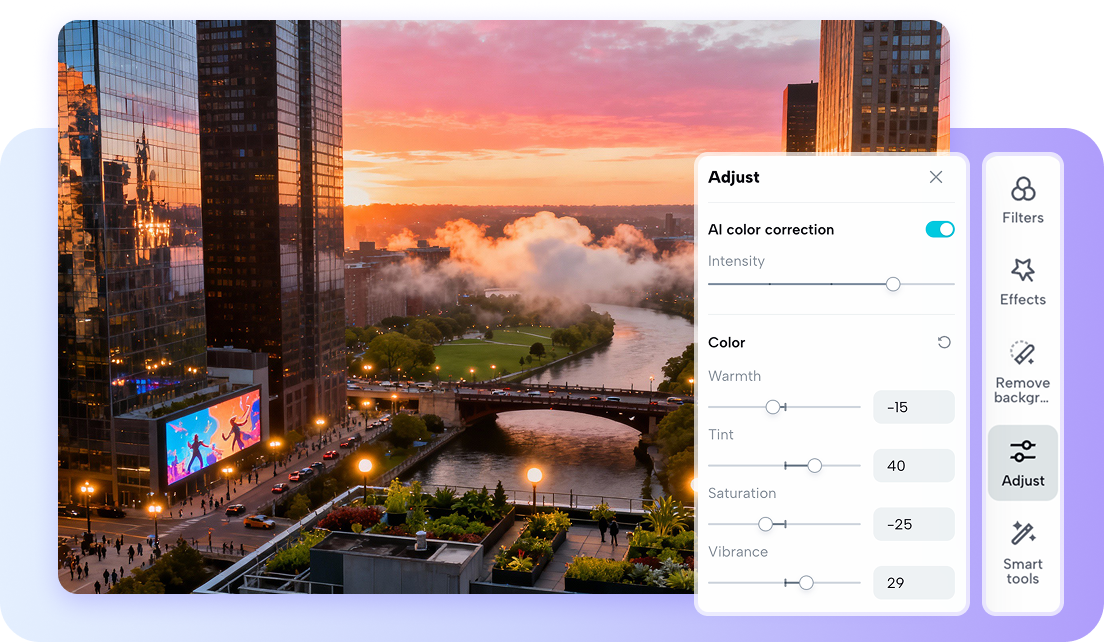
Task: Click the Adjust panel title
Action: point(733,177)
